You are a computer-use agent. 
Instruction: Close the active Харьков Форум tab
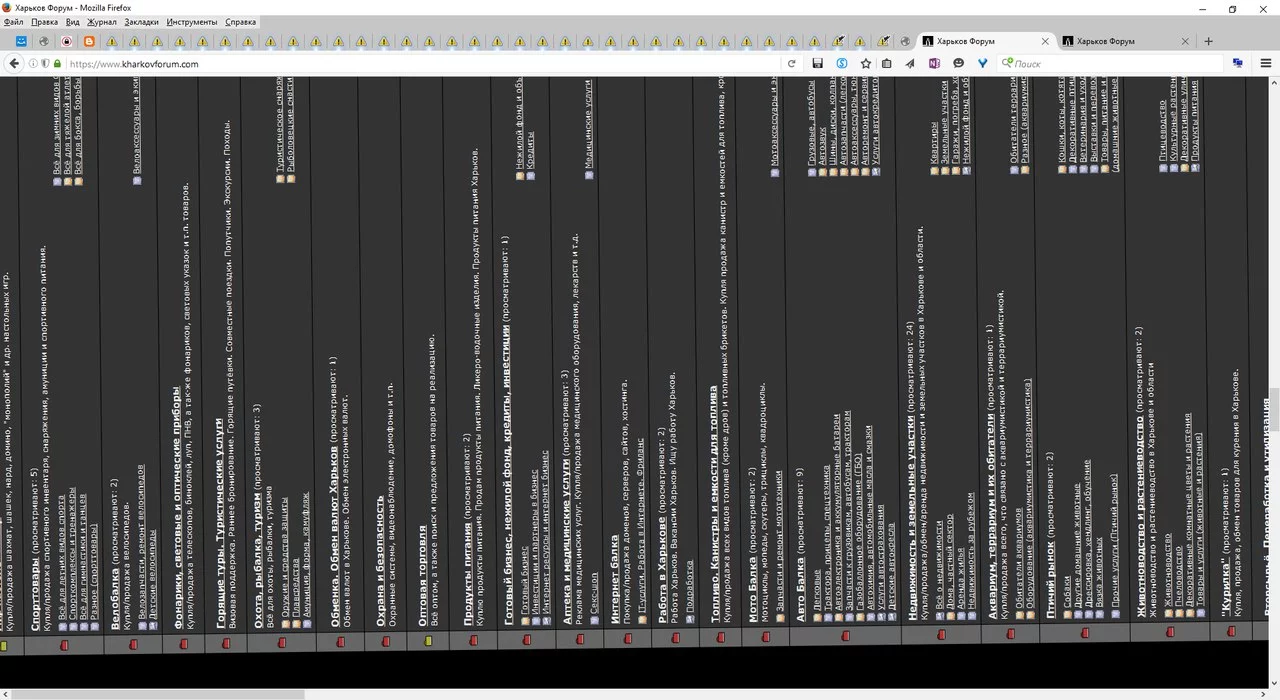[1046, 41]
